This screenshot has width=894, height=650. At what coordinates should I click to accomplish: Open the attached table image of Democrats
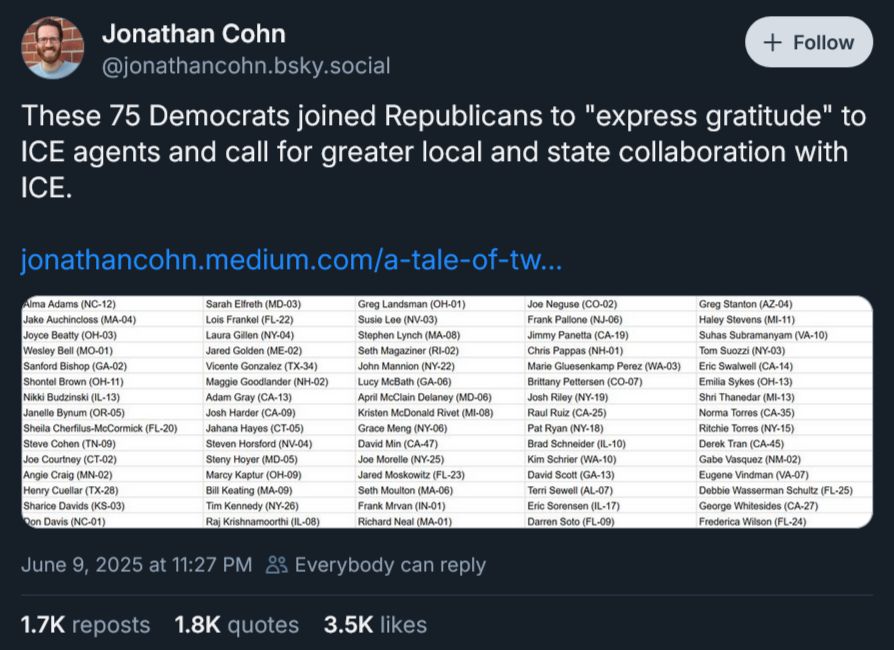coord(447,410)
